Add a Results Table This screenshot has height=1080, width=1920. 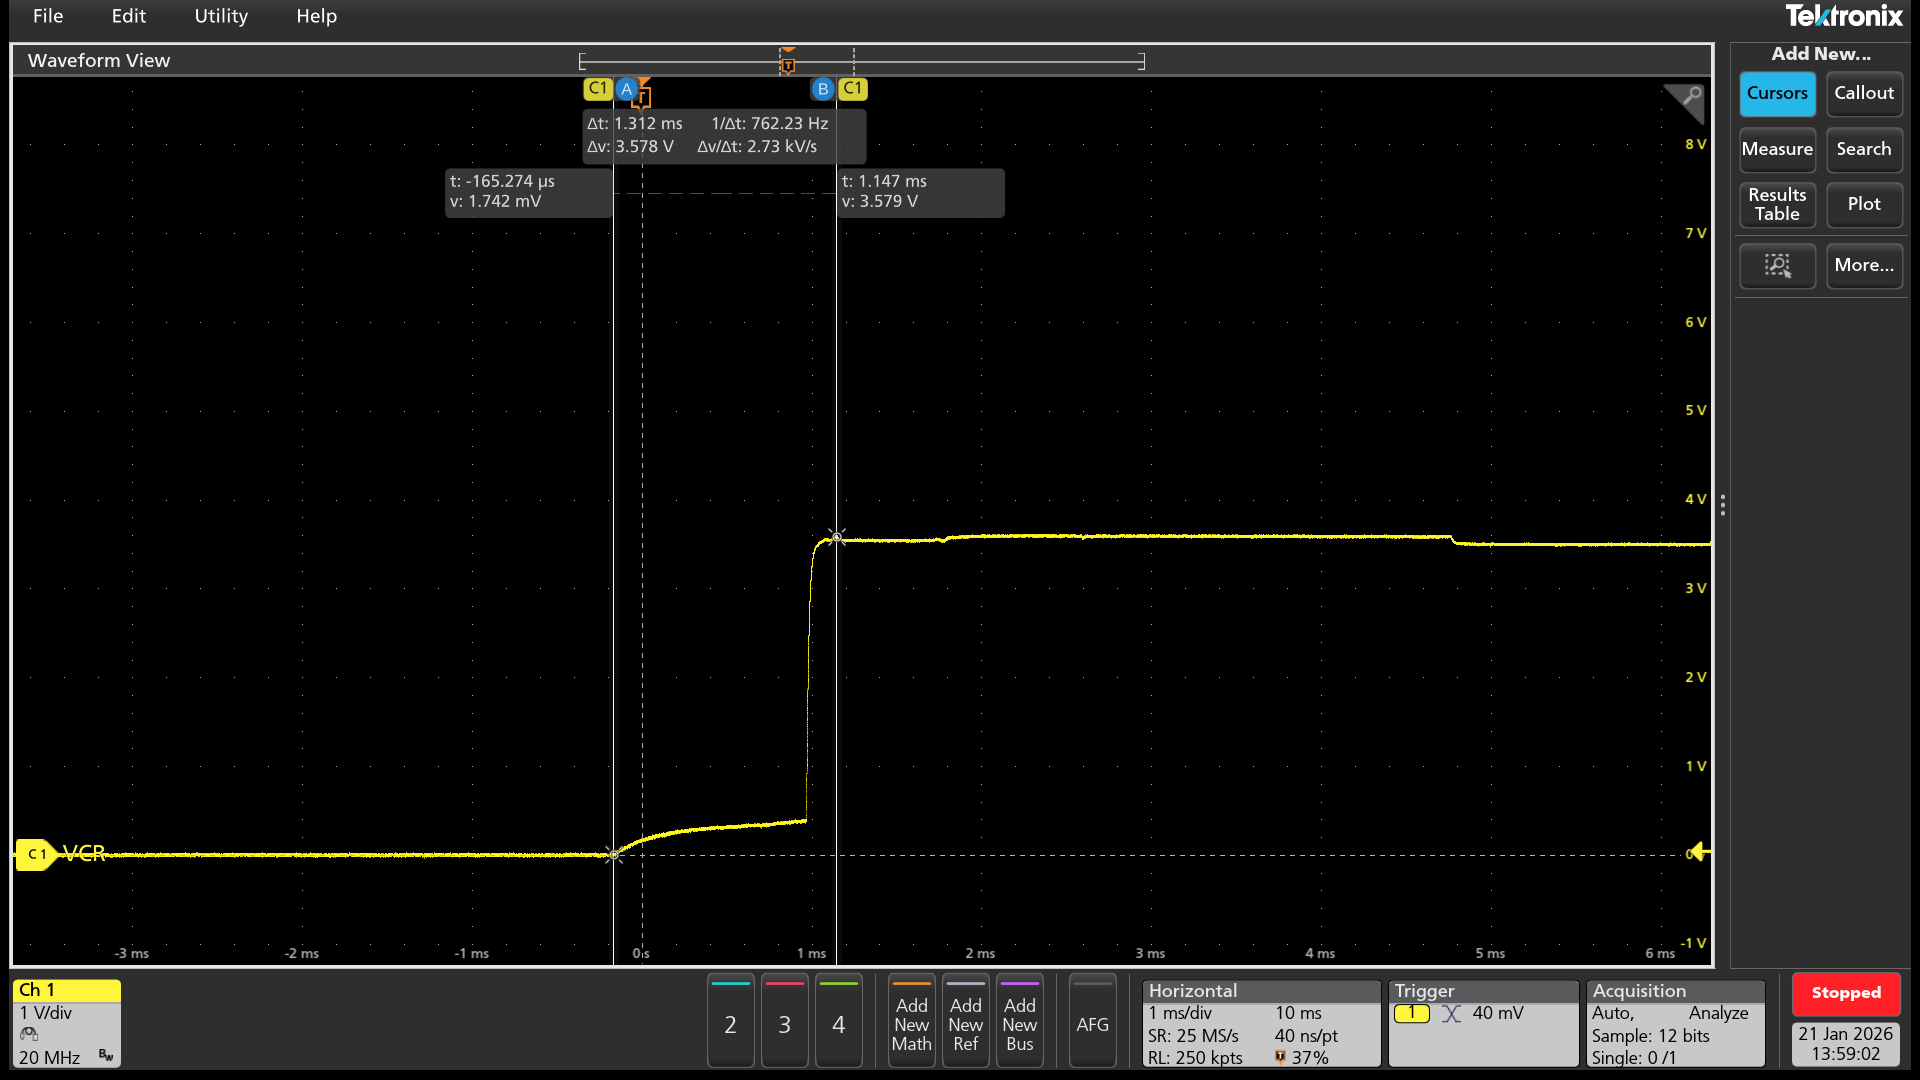[1777, 204]
